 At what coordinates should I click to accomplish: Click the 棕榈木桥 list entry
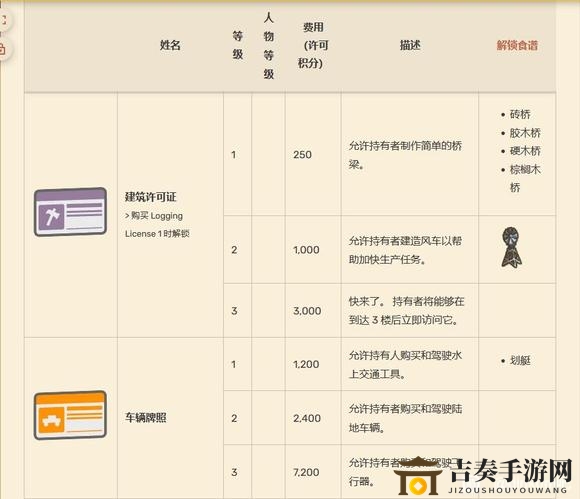(525, 178)
